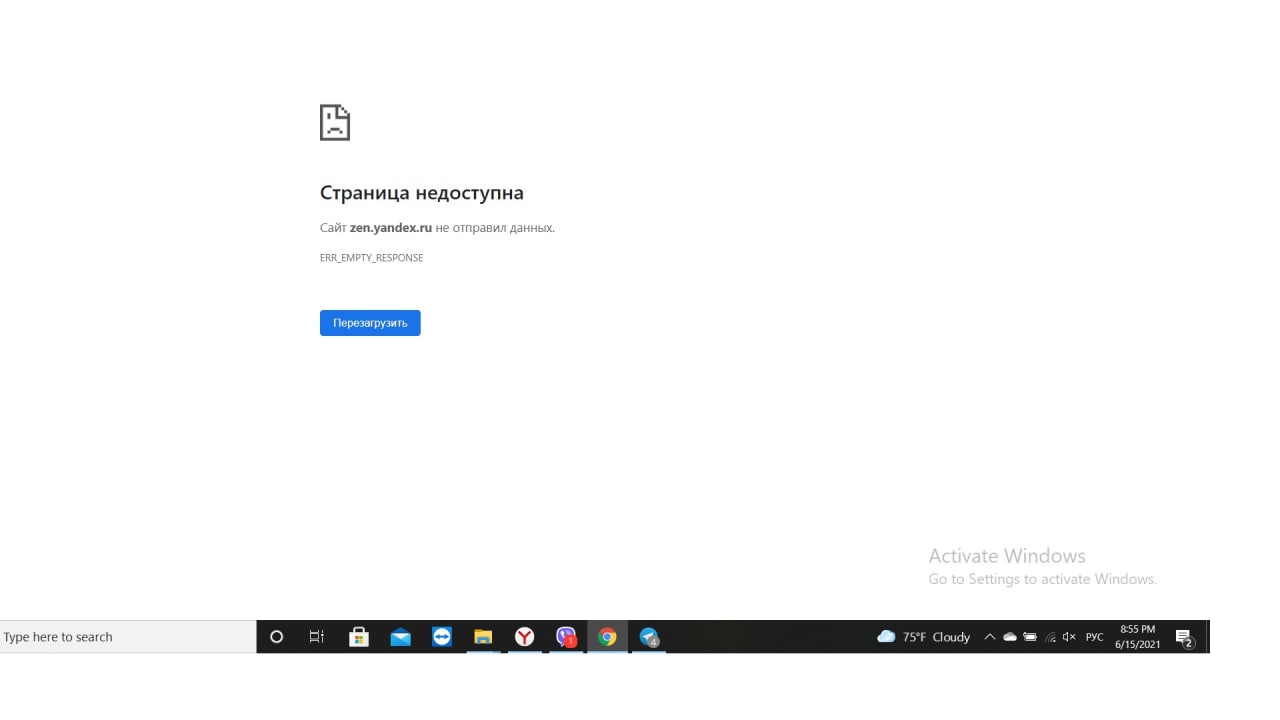The width and height of the screenshot is (1280, 720).
Task: Open Viber from the taskbar
Action: (x=566, y=637)
